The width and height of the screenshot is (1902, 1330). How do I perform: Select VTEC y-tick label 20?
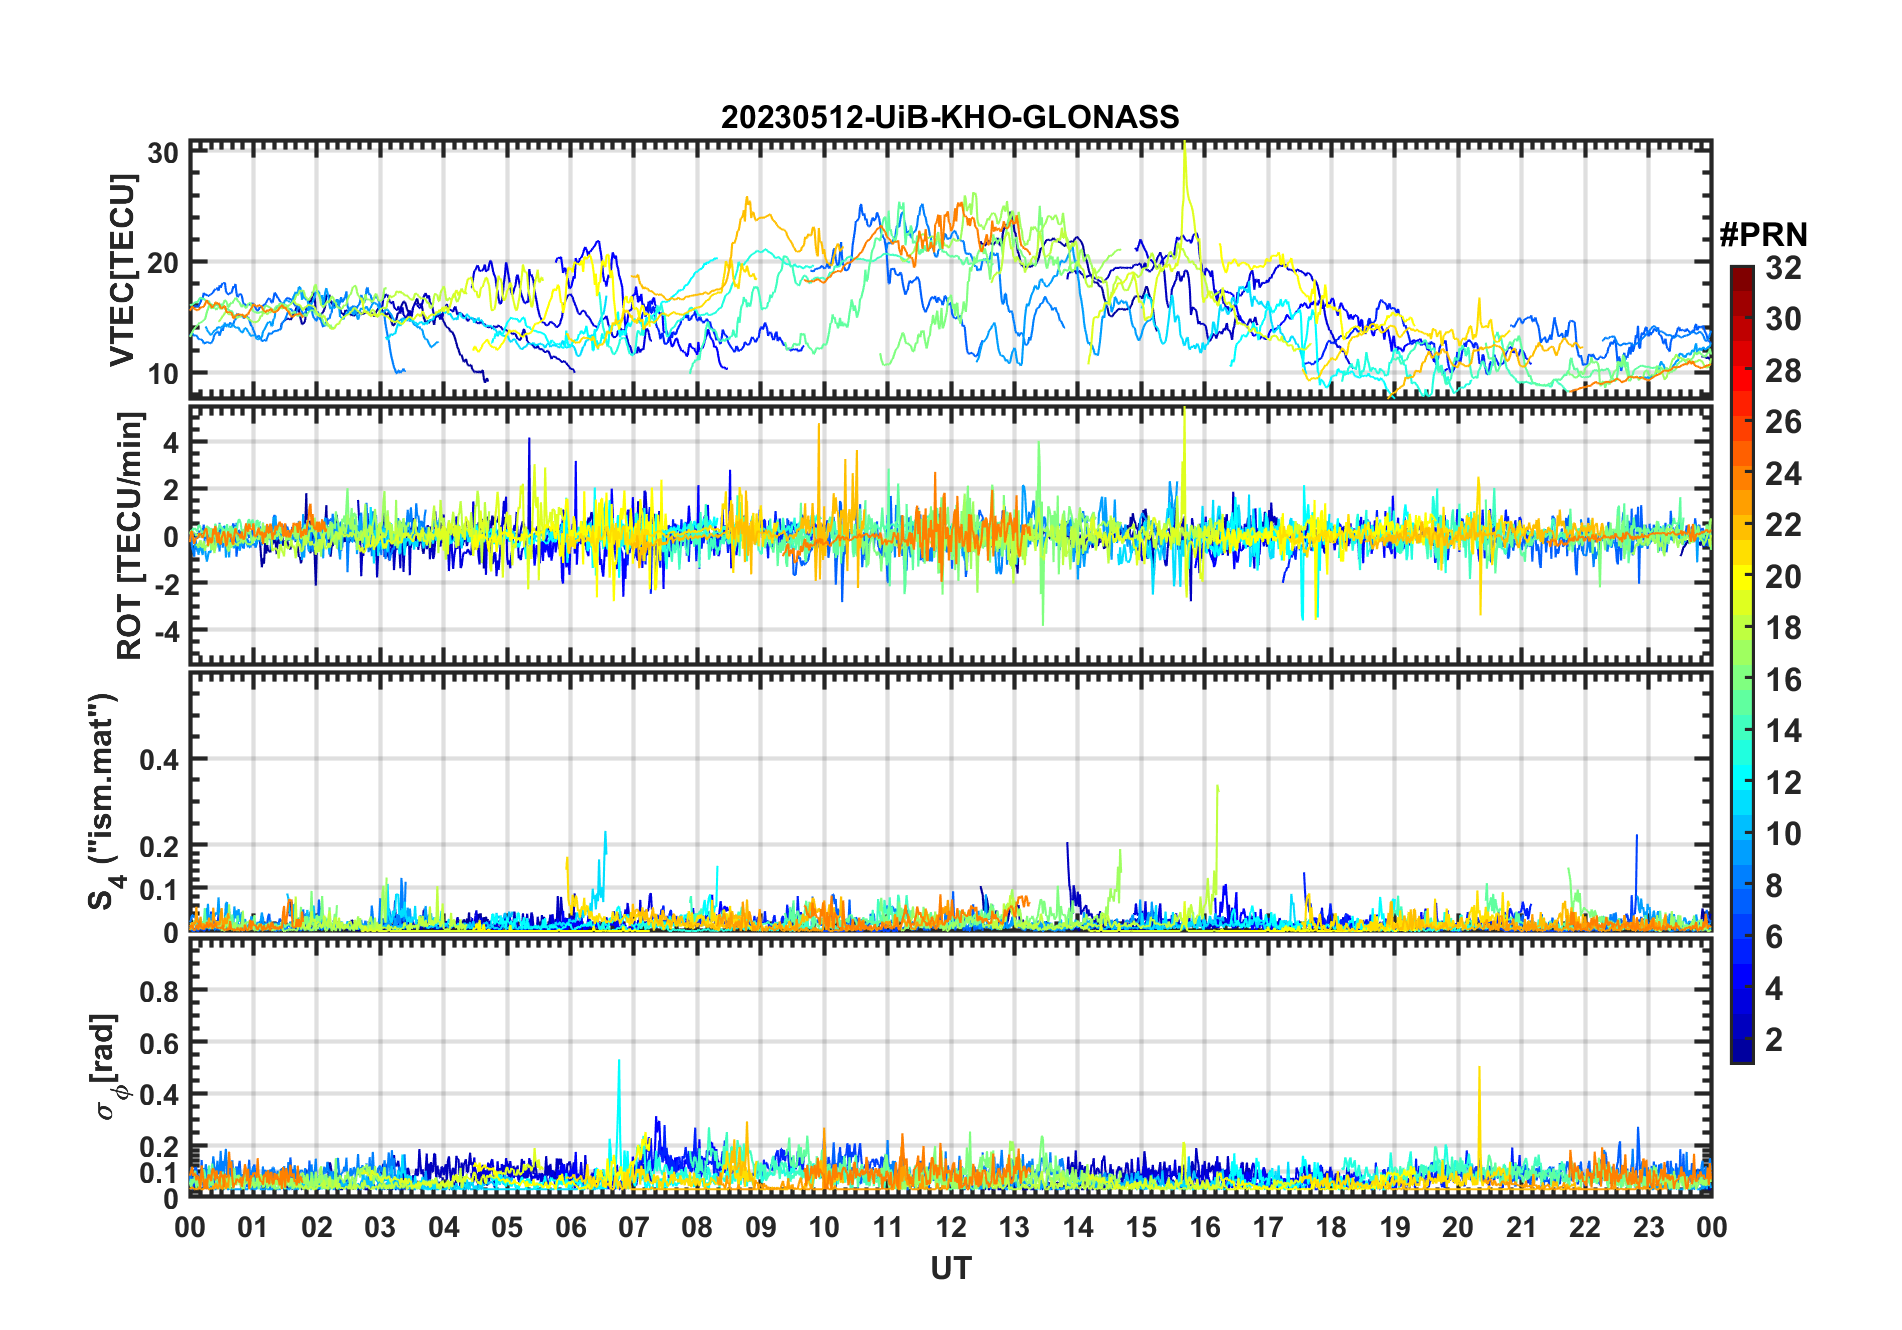163,263
